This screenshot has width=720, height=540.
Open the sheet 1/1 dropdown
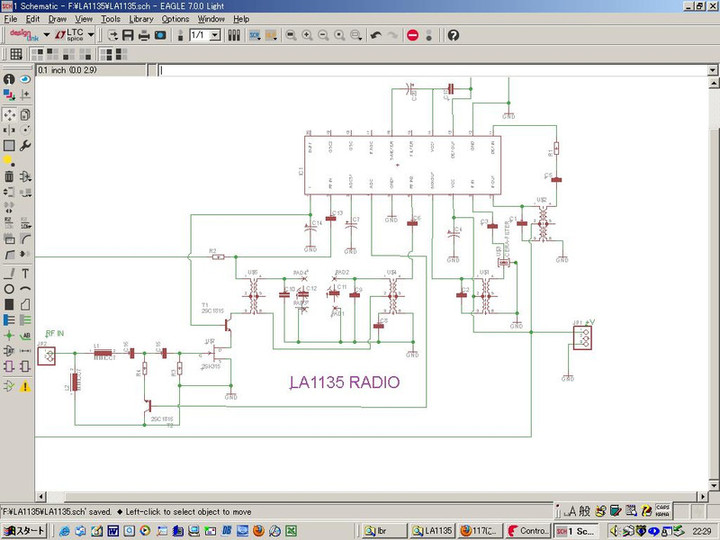click(216, 35)
